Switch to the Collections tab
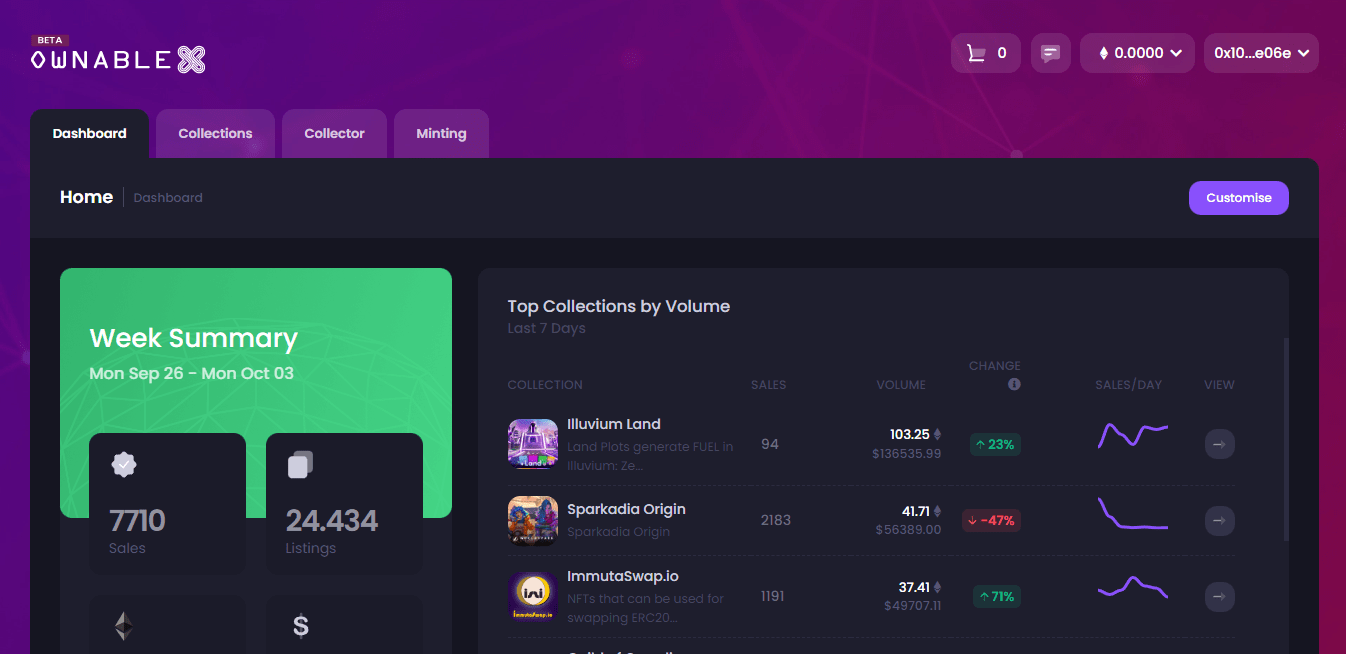Screen dimensions: 1346x654 coord(215,133)
